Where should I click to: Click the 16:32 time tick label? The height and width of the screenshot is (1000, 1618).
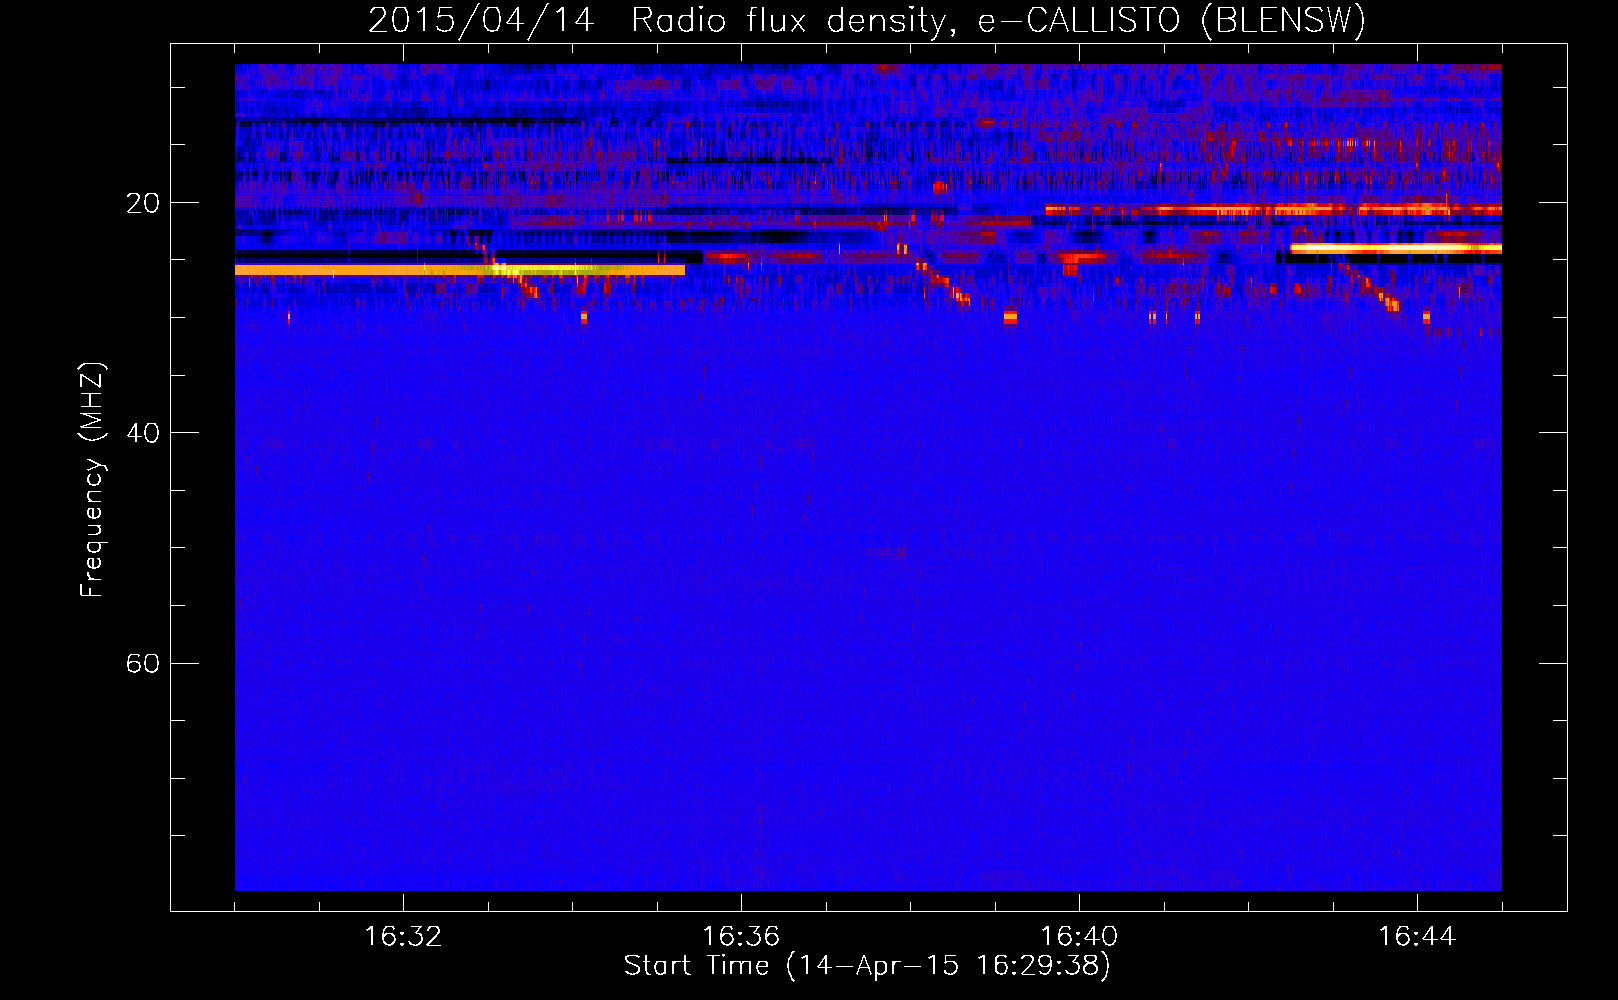(x=403, y=936)
